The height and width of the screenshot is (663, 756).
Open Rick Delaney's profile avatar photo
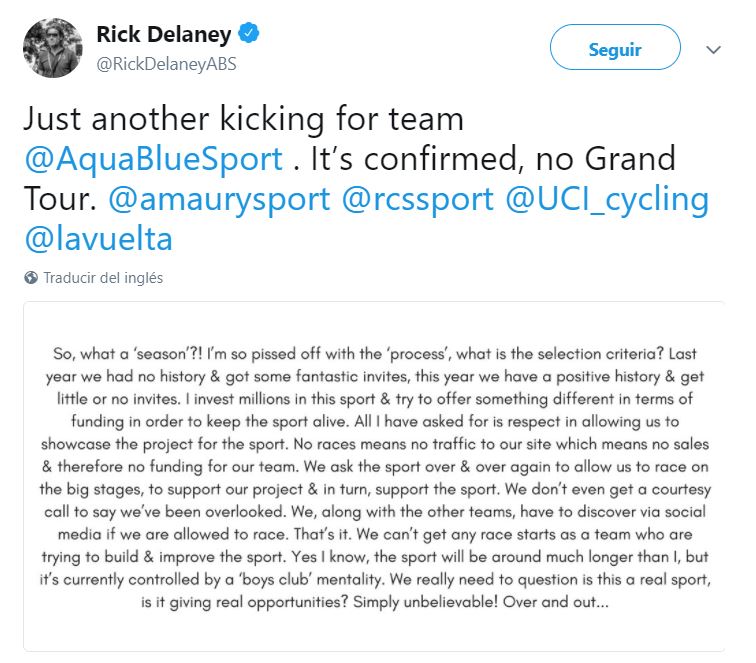(x=51, y=47)
